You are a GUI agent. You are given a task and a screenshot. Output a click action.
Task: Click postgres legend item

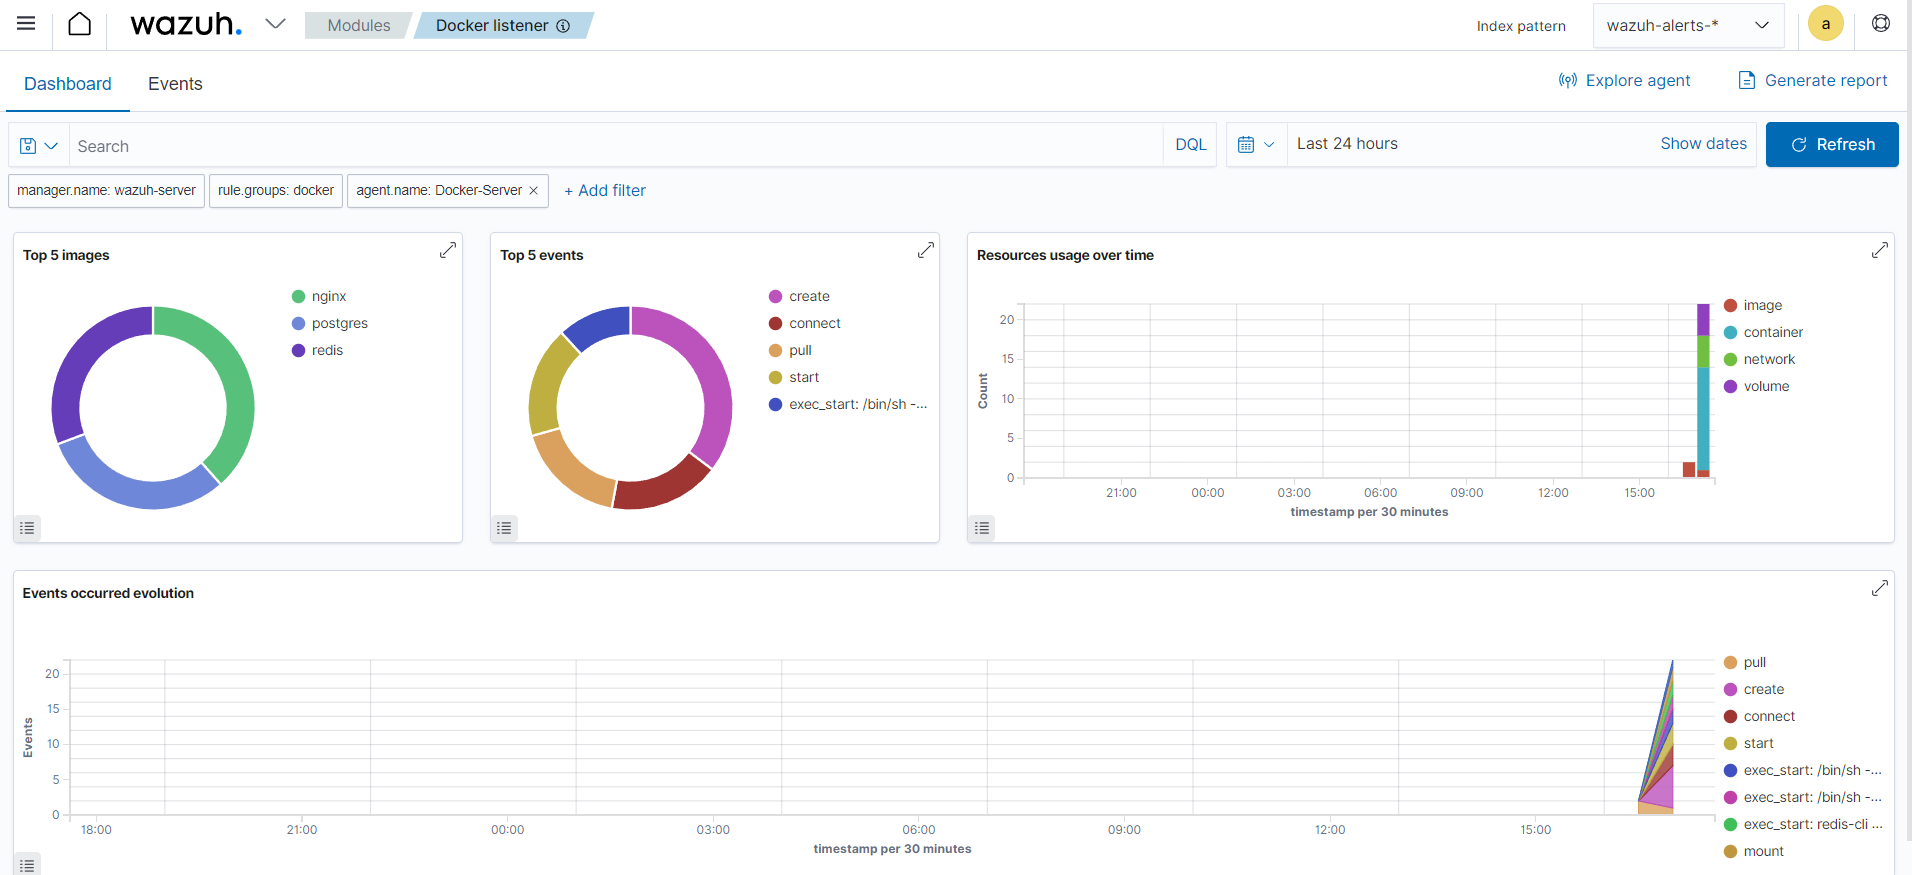coord(330,324)
